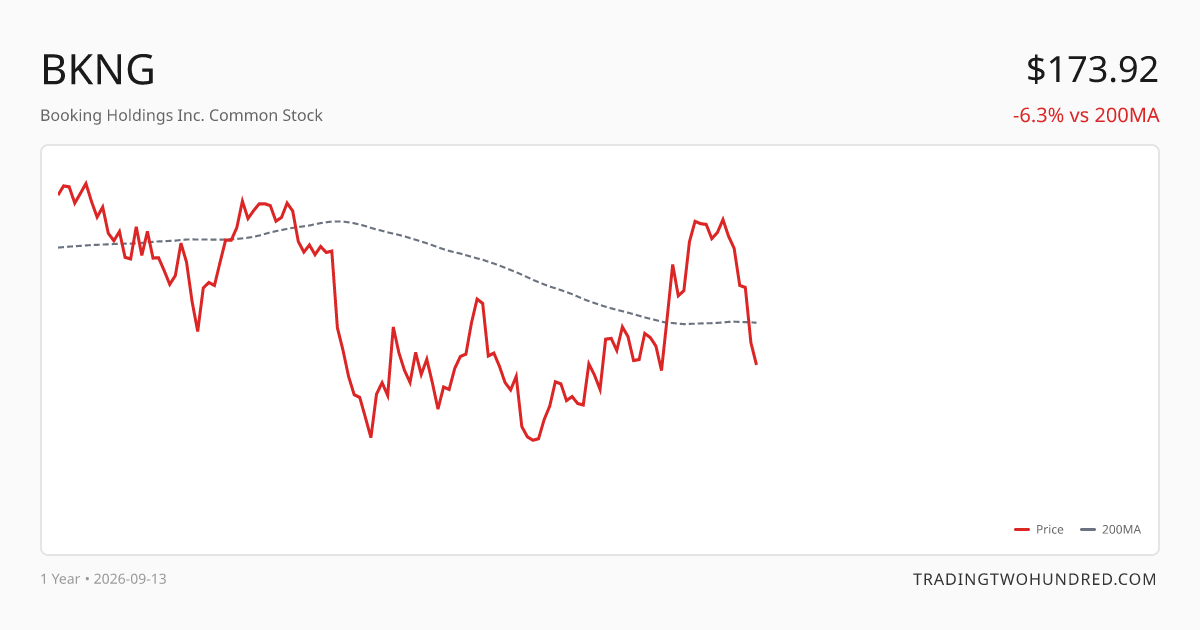Click the lowest trough of the price line
Screen dimensions: 1200x630
coord(534,440)
